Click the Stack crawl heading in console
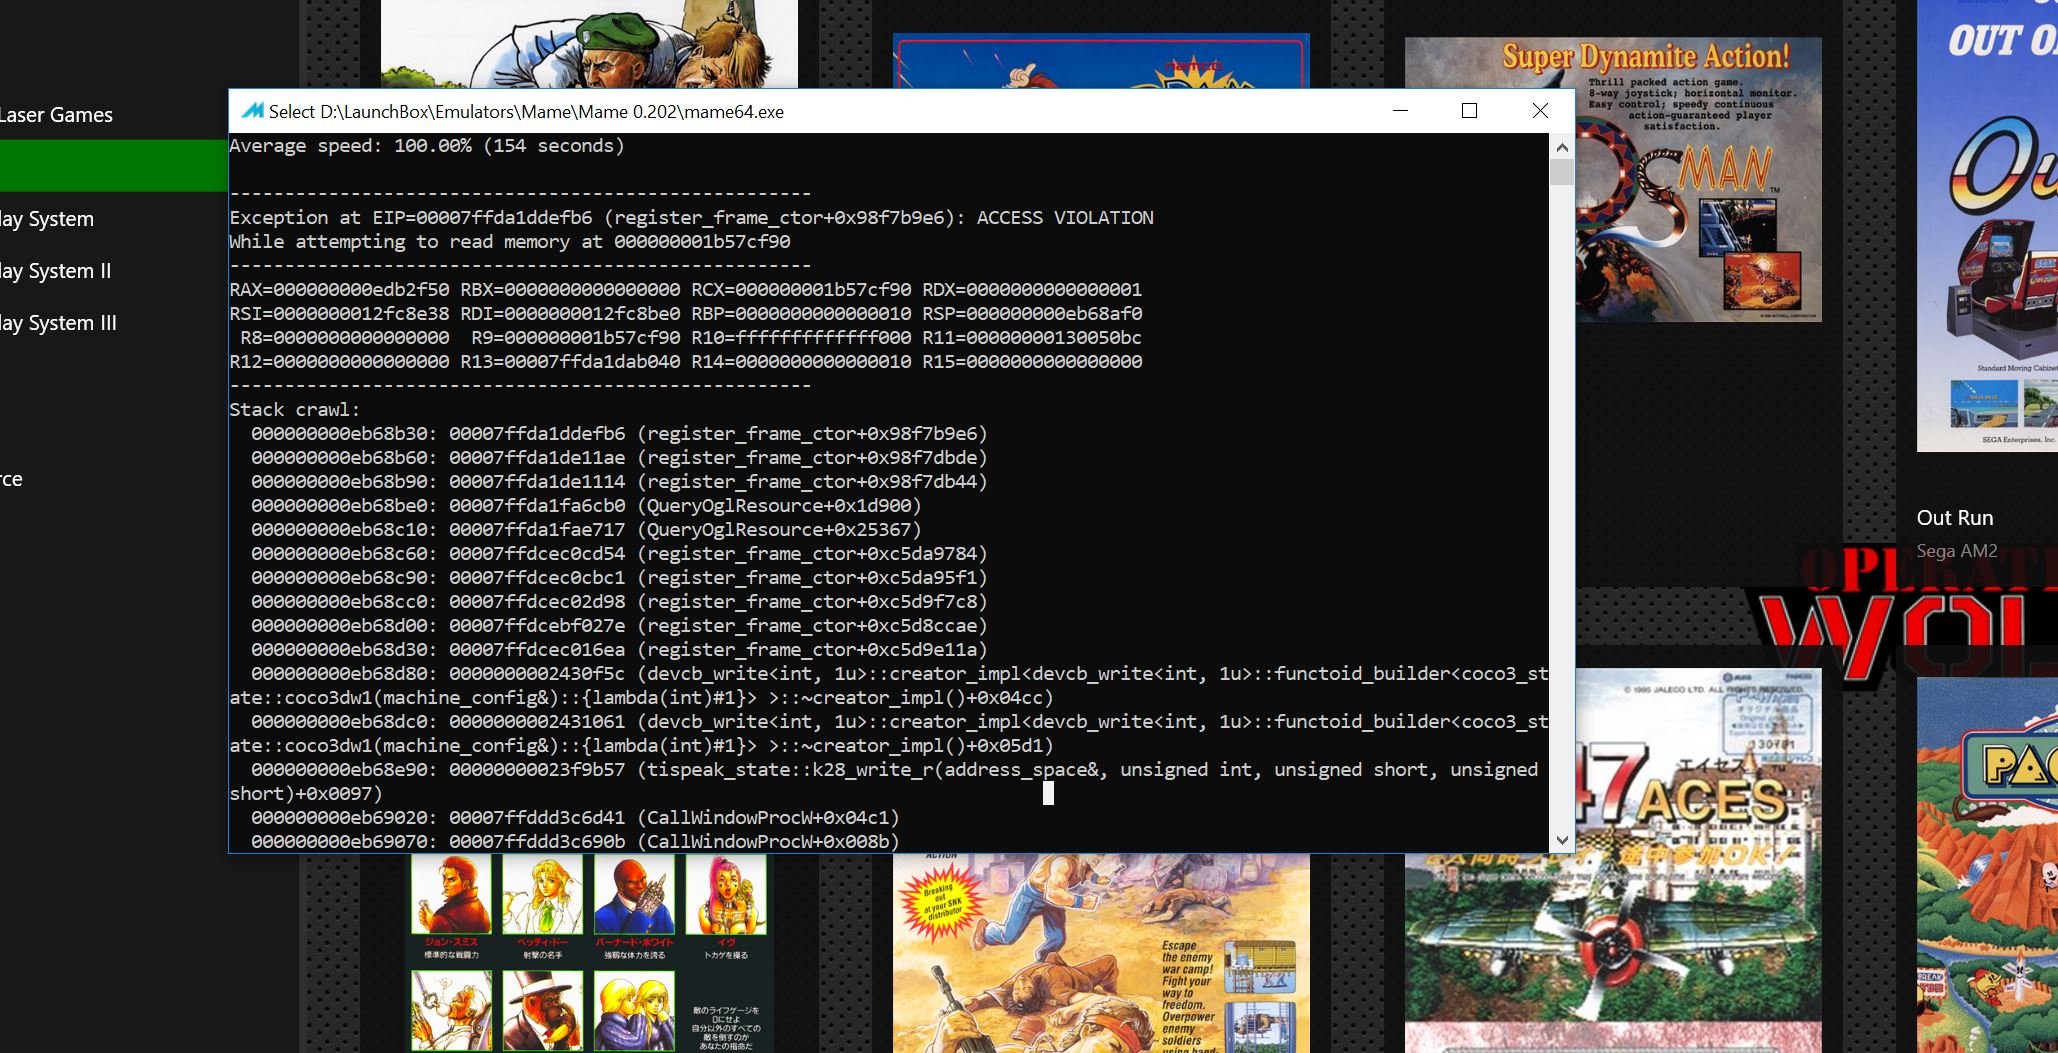The image size is (2058, 1053). tap(294, 410)
